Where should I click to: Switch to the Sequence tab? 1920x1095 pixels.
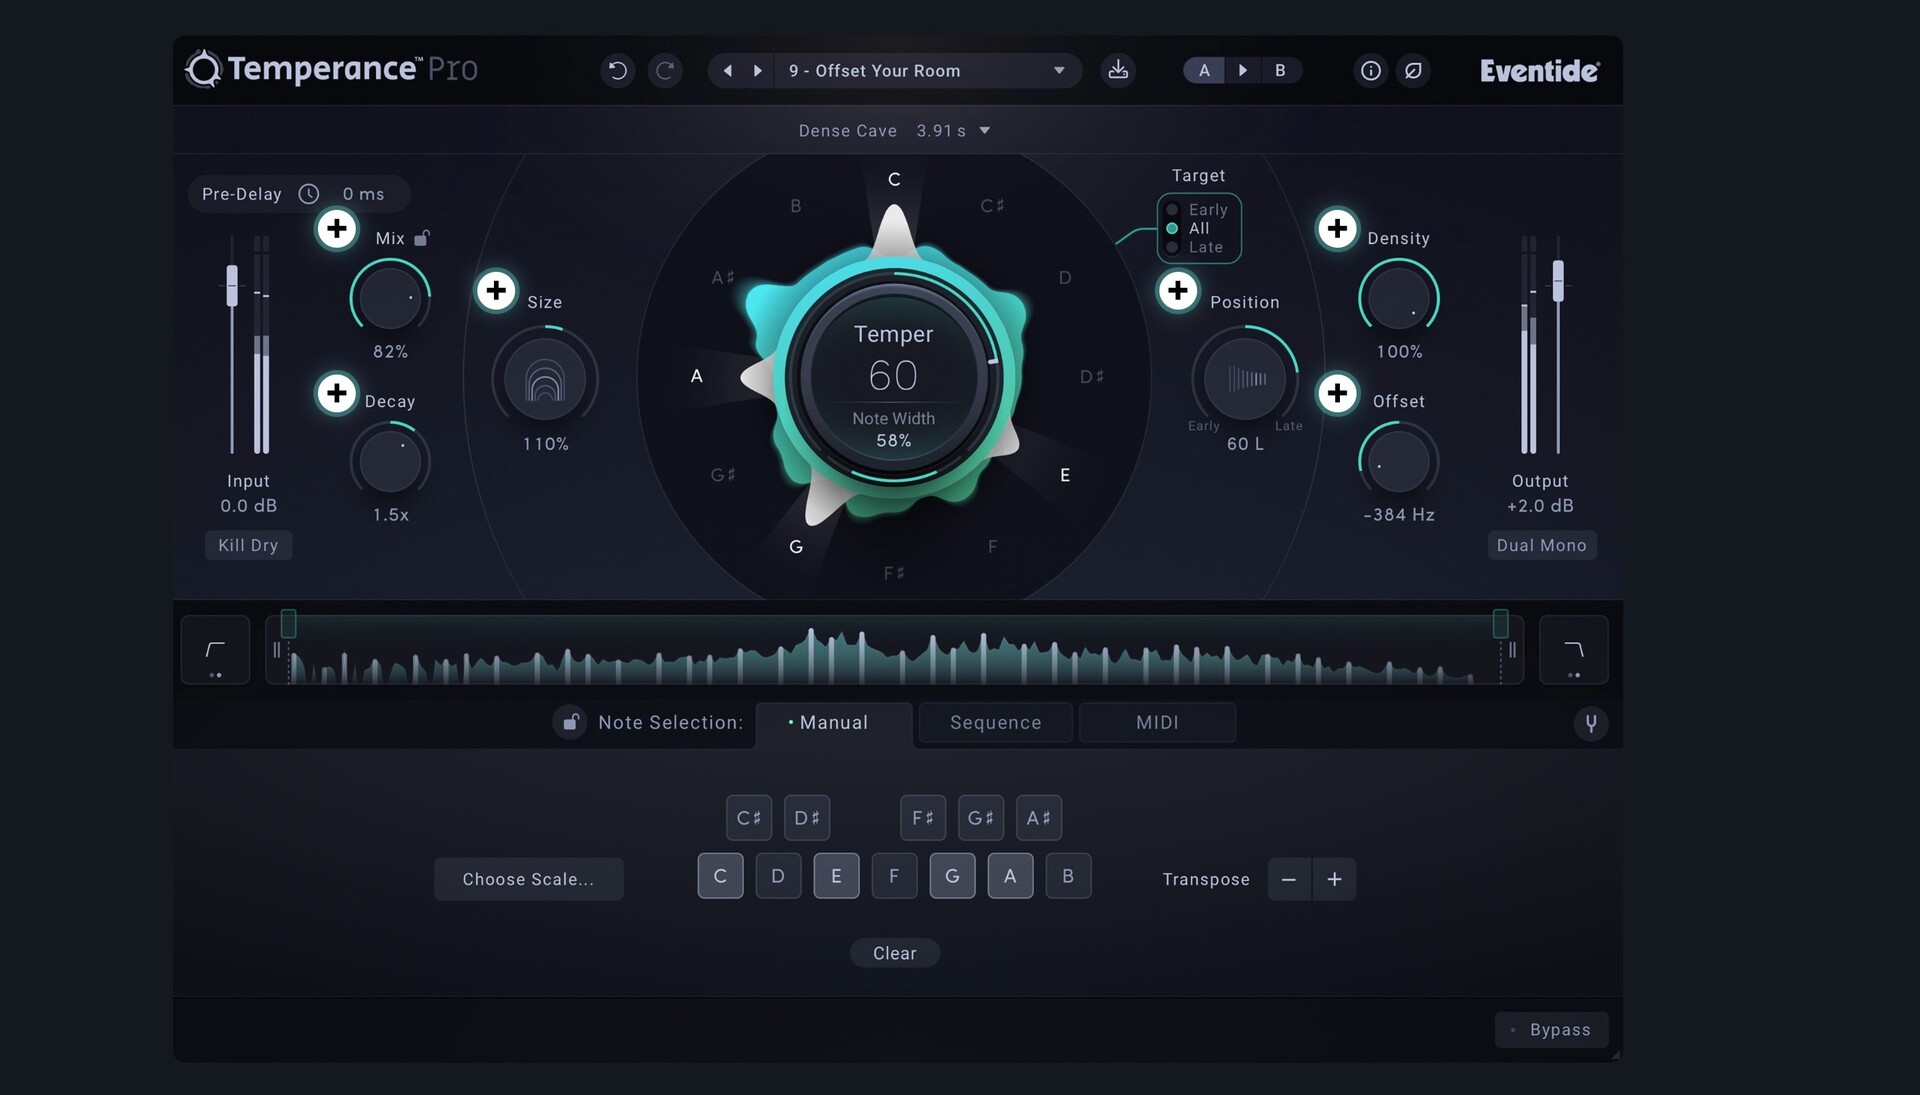995,722
